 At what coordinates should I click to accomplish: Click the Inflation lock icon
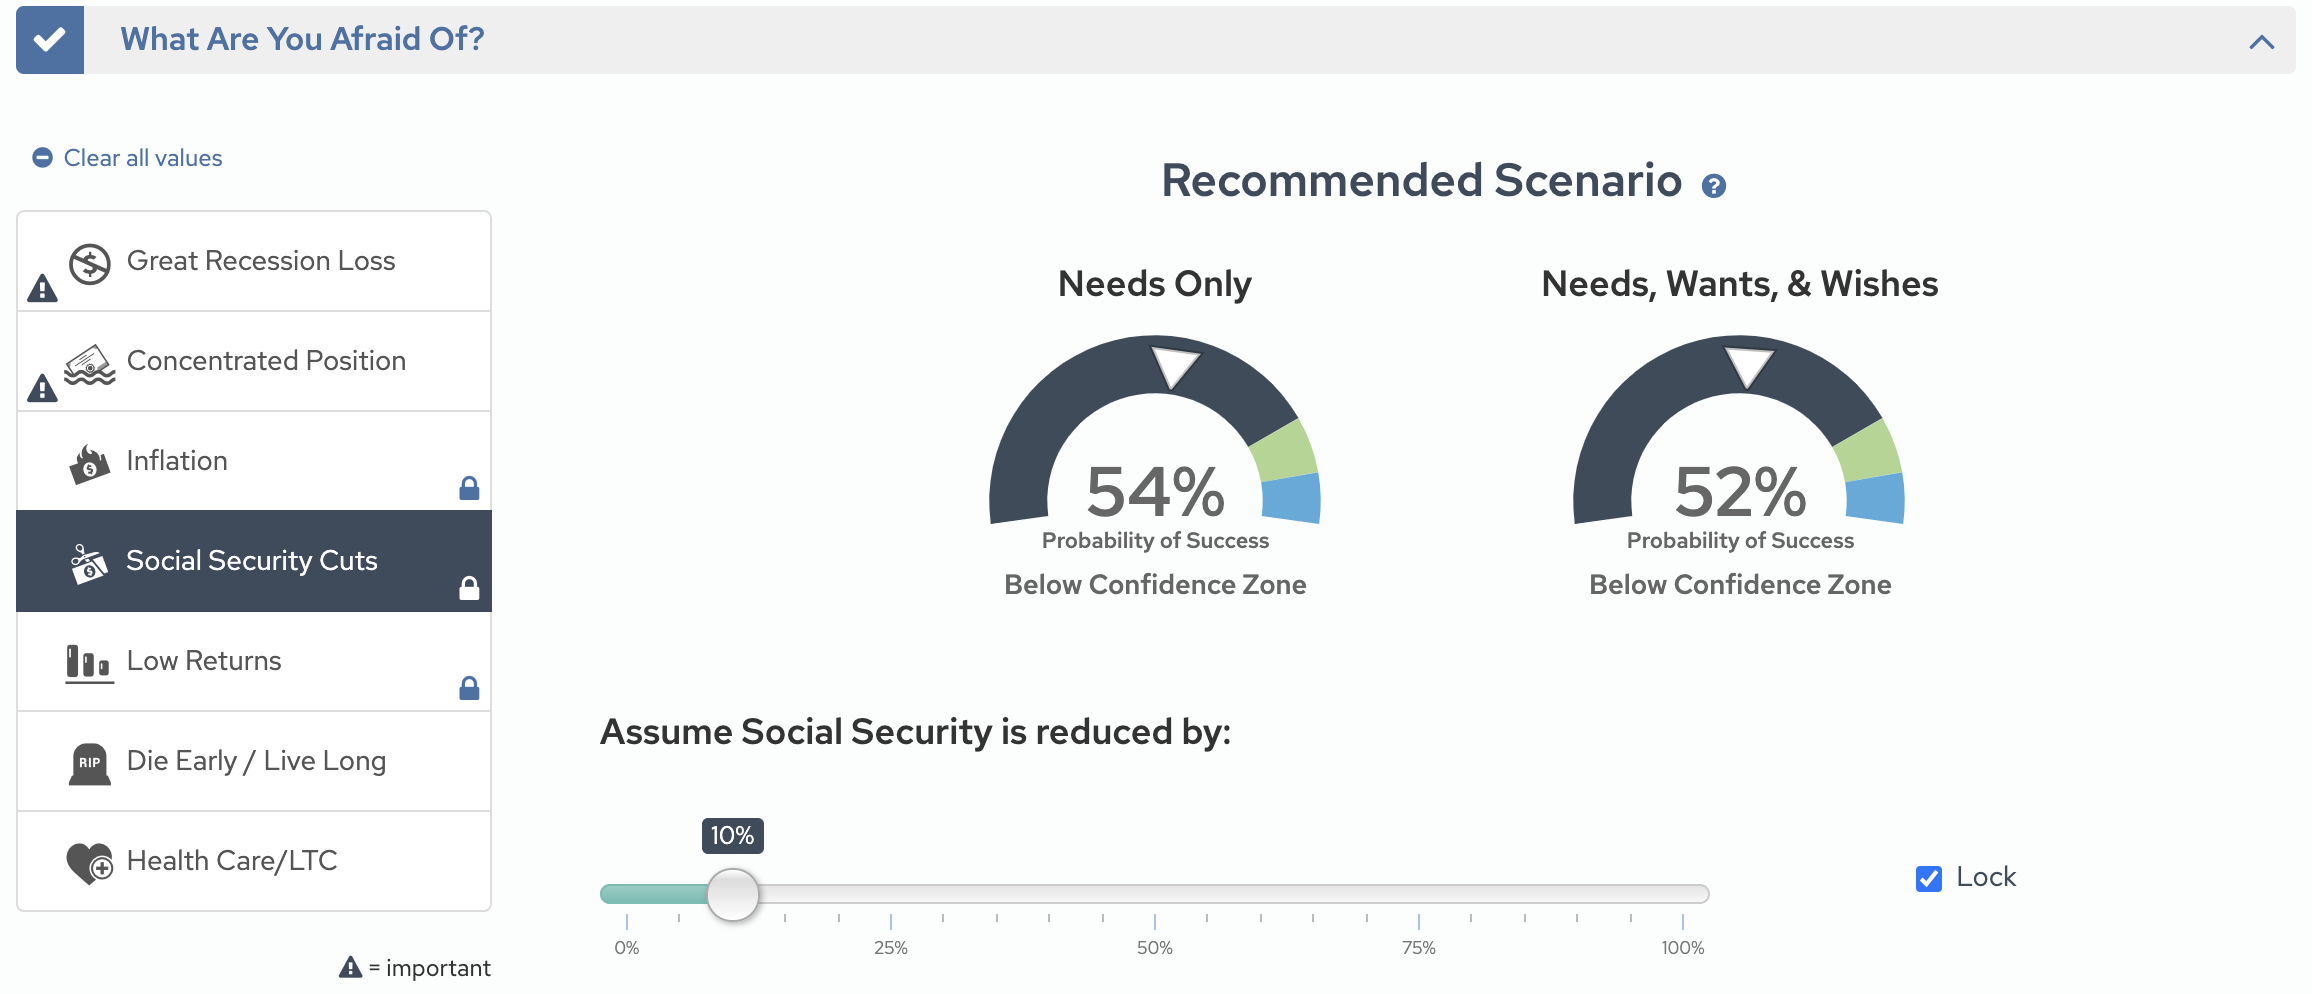[469, 488]
